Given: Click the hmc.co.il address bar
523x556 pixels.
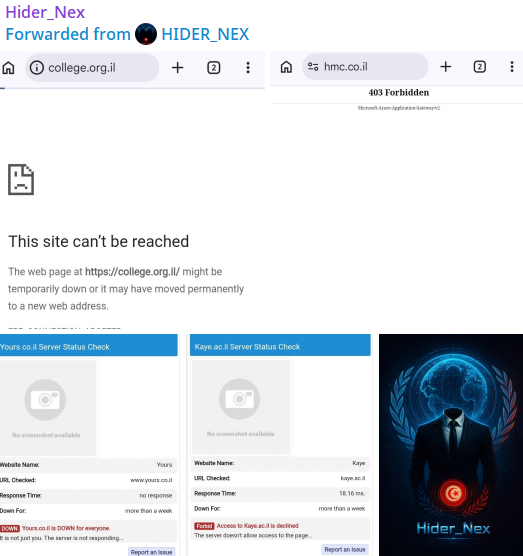Looking at the screenshot, I should 365,67.
